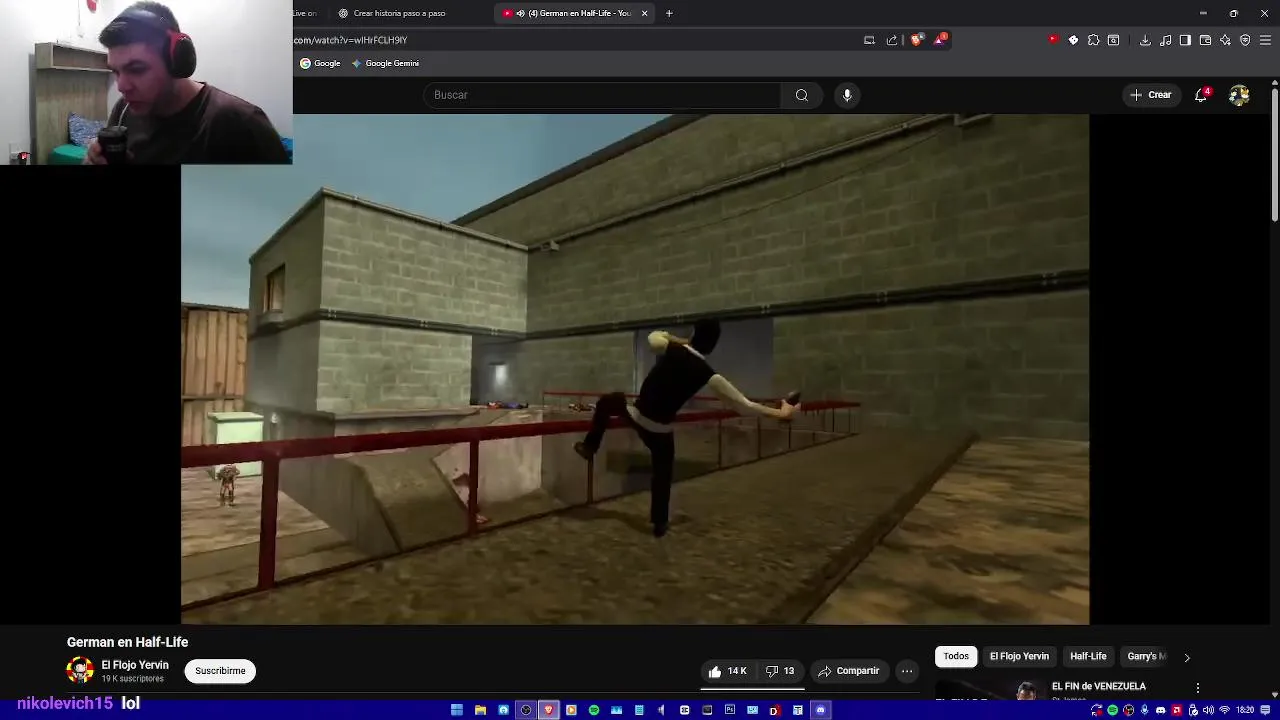Open a new browser tab
Image resolution: width=1280 pixels, height=720 pixels.
[669, 13]
